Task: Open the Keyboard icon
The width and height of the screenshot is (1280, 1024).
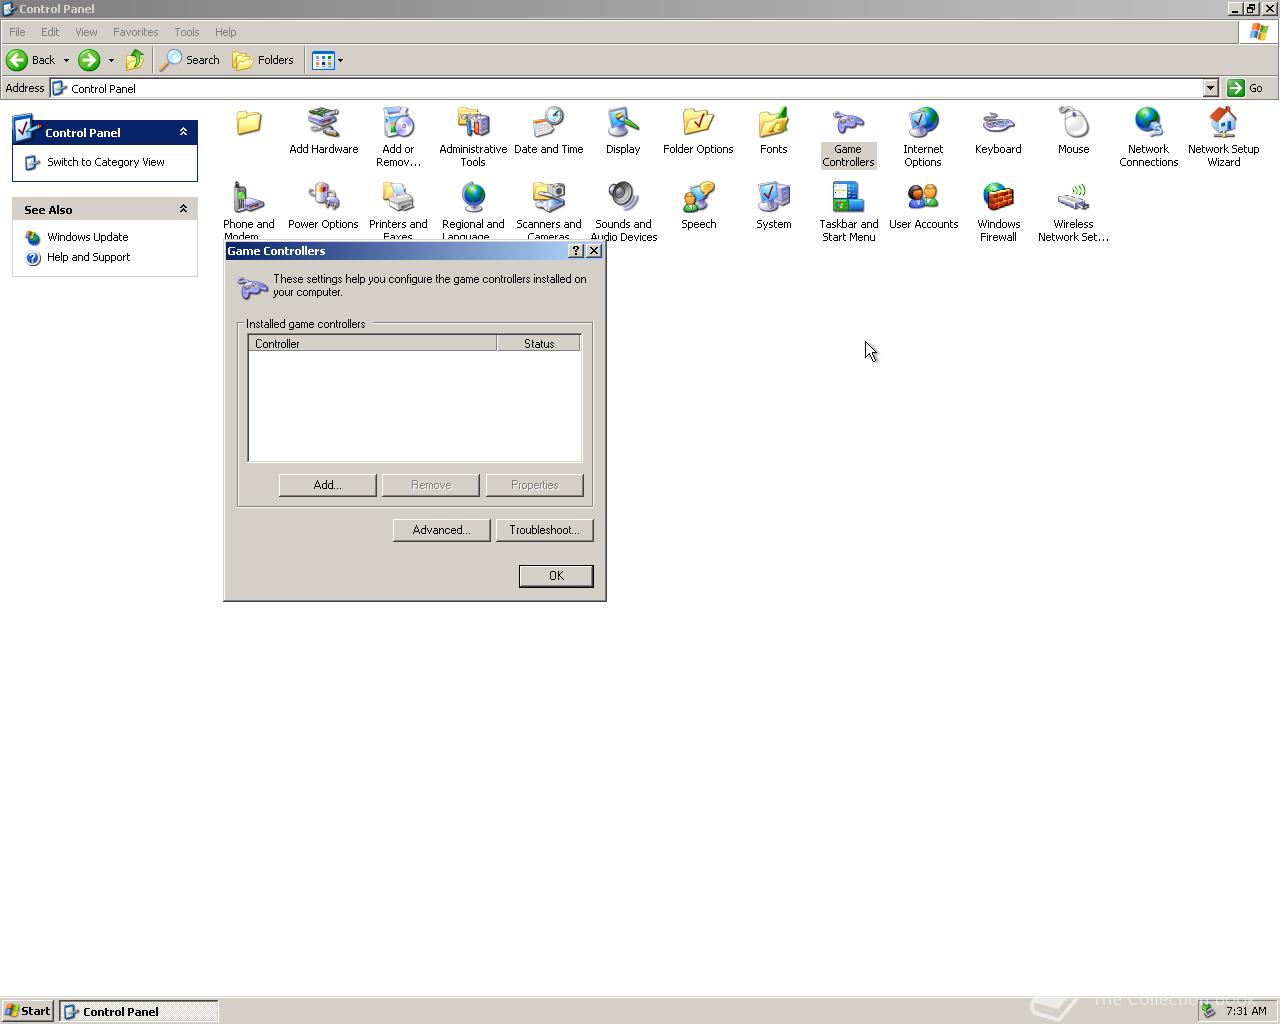Action: [x=998, y=131]
